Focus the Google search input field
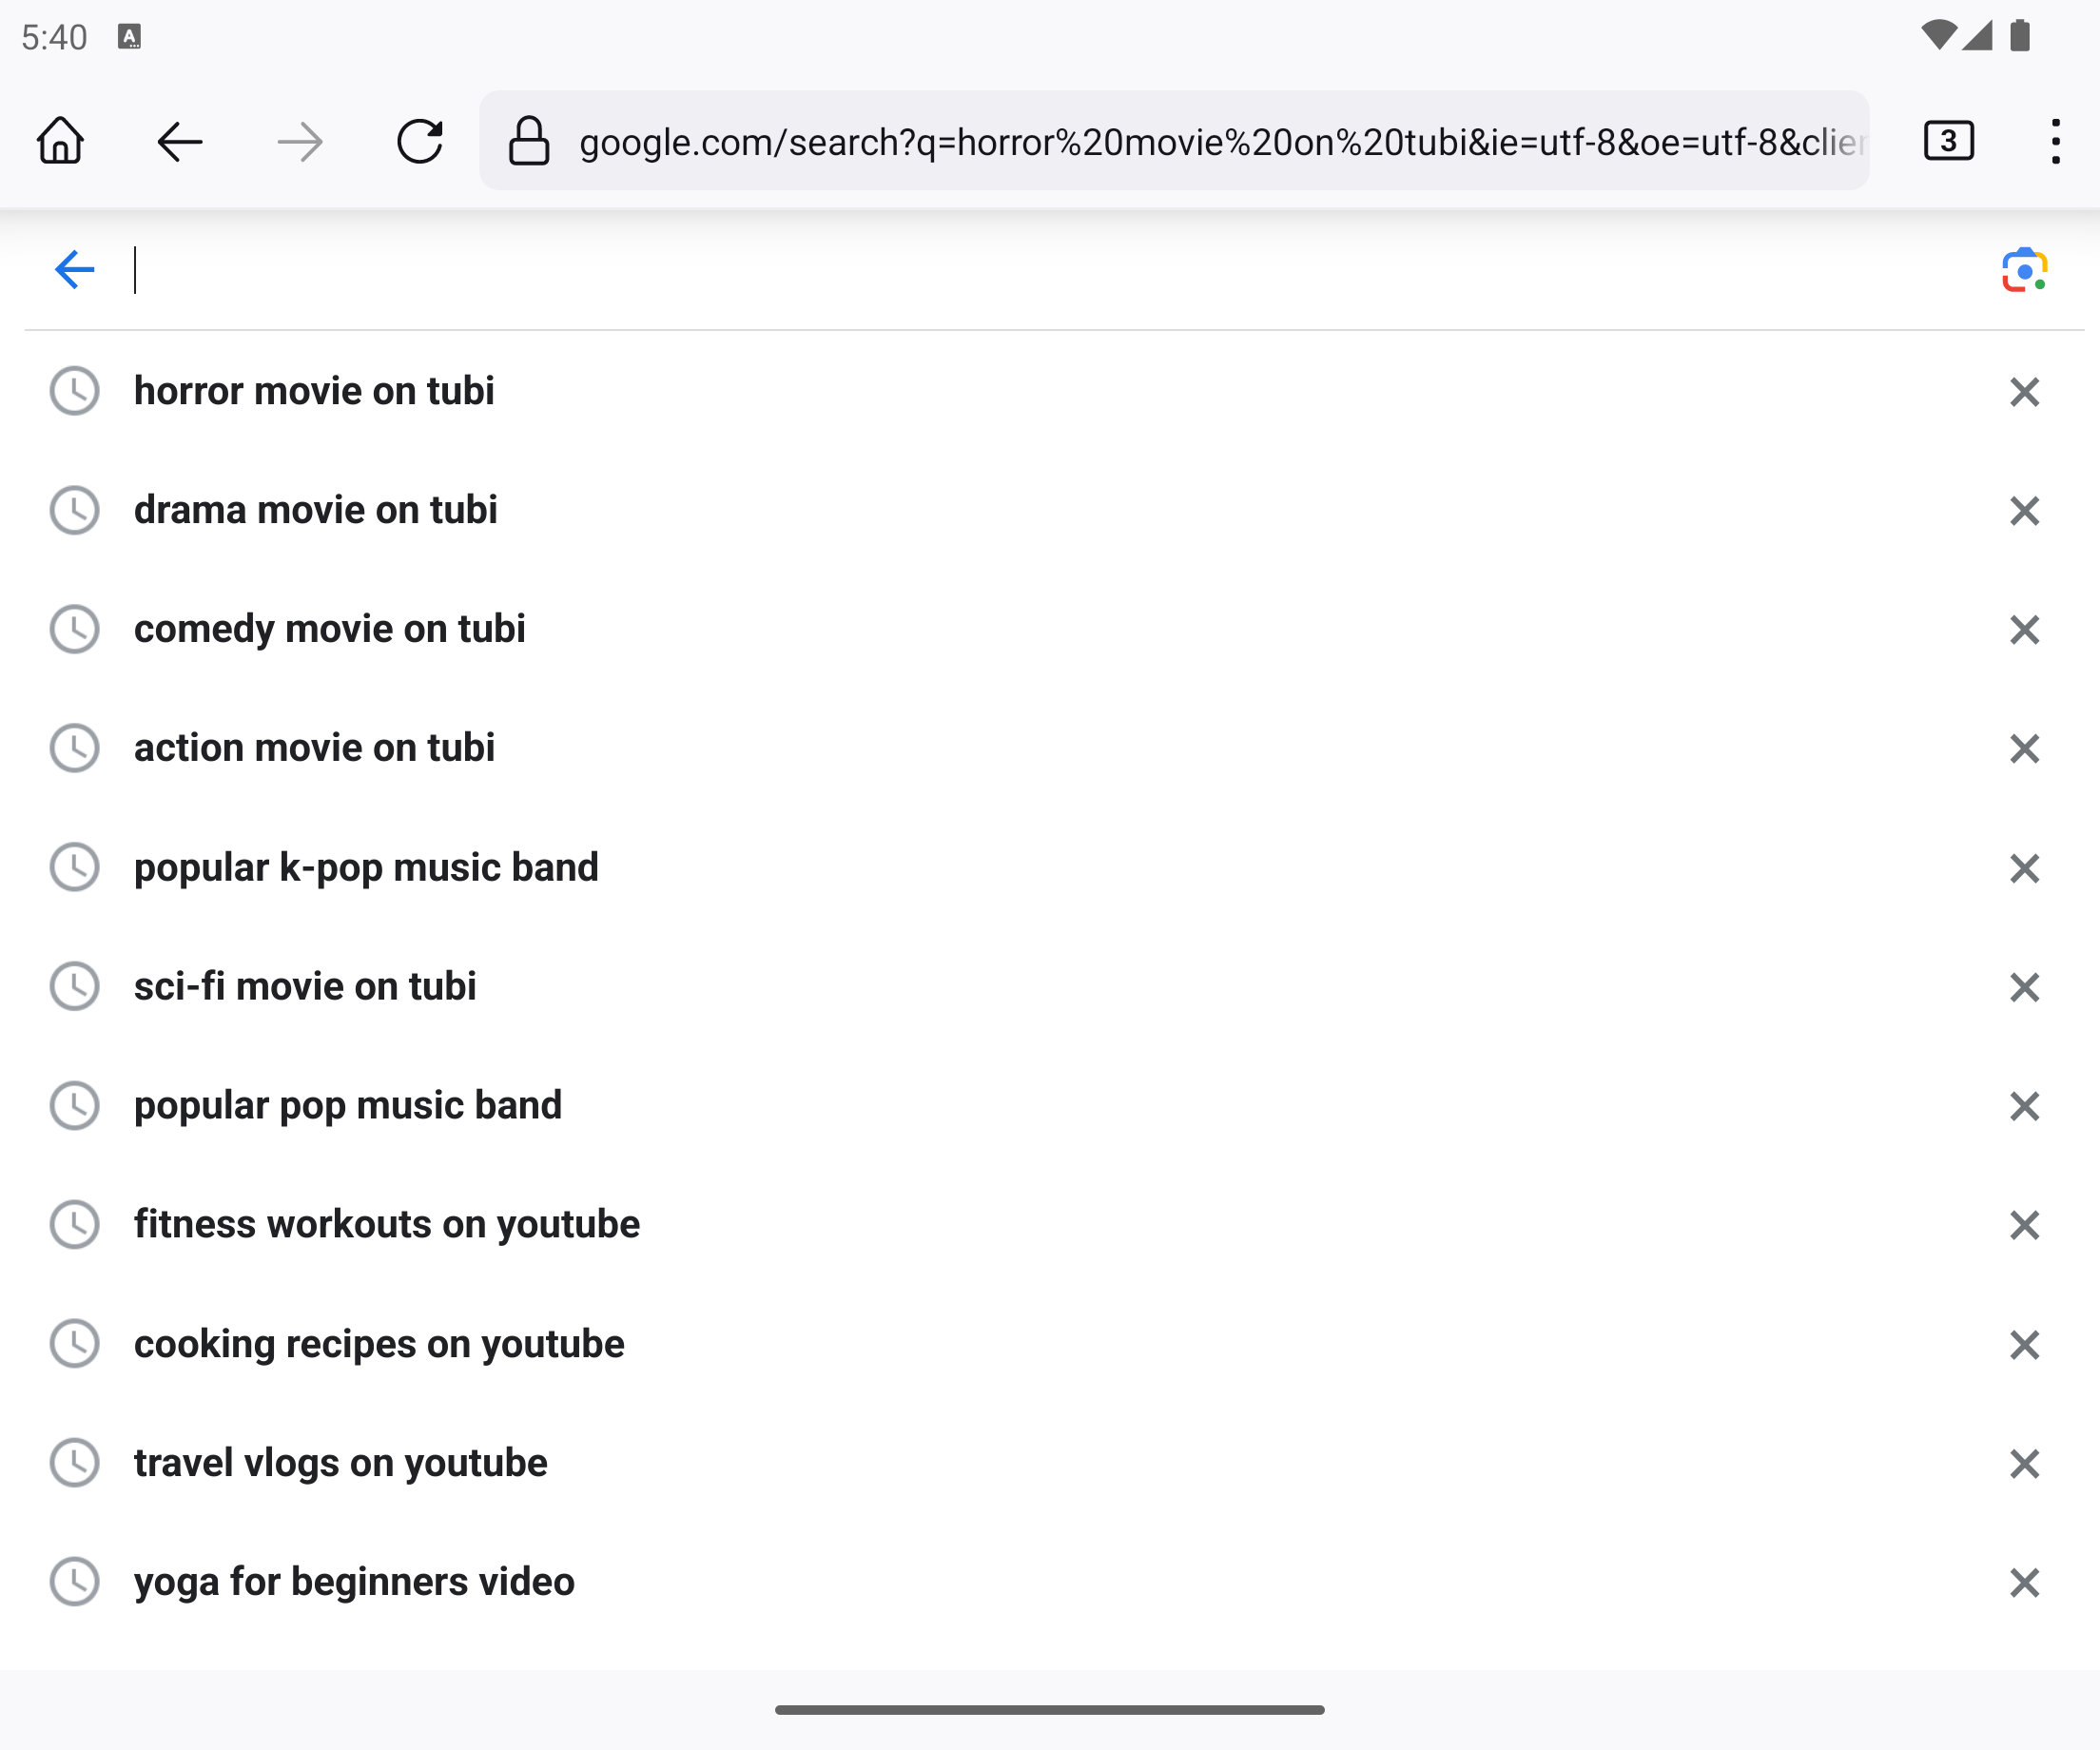The width and height of the screenshot is (2100, 1750). coord(1050,270)
